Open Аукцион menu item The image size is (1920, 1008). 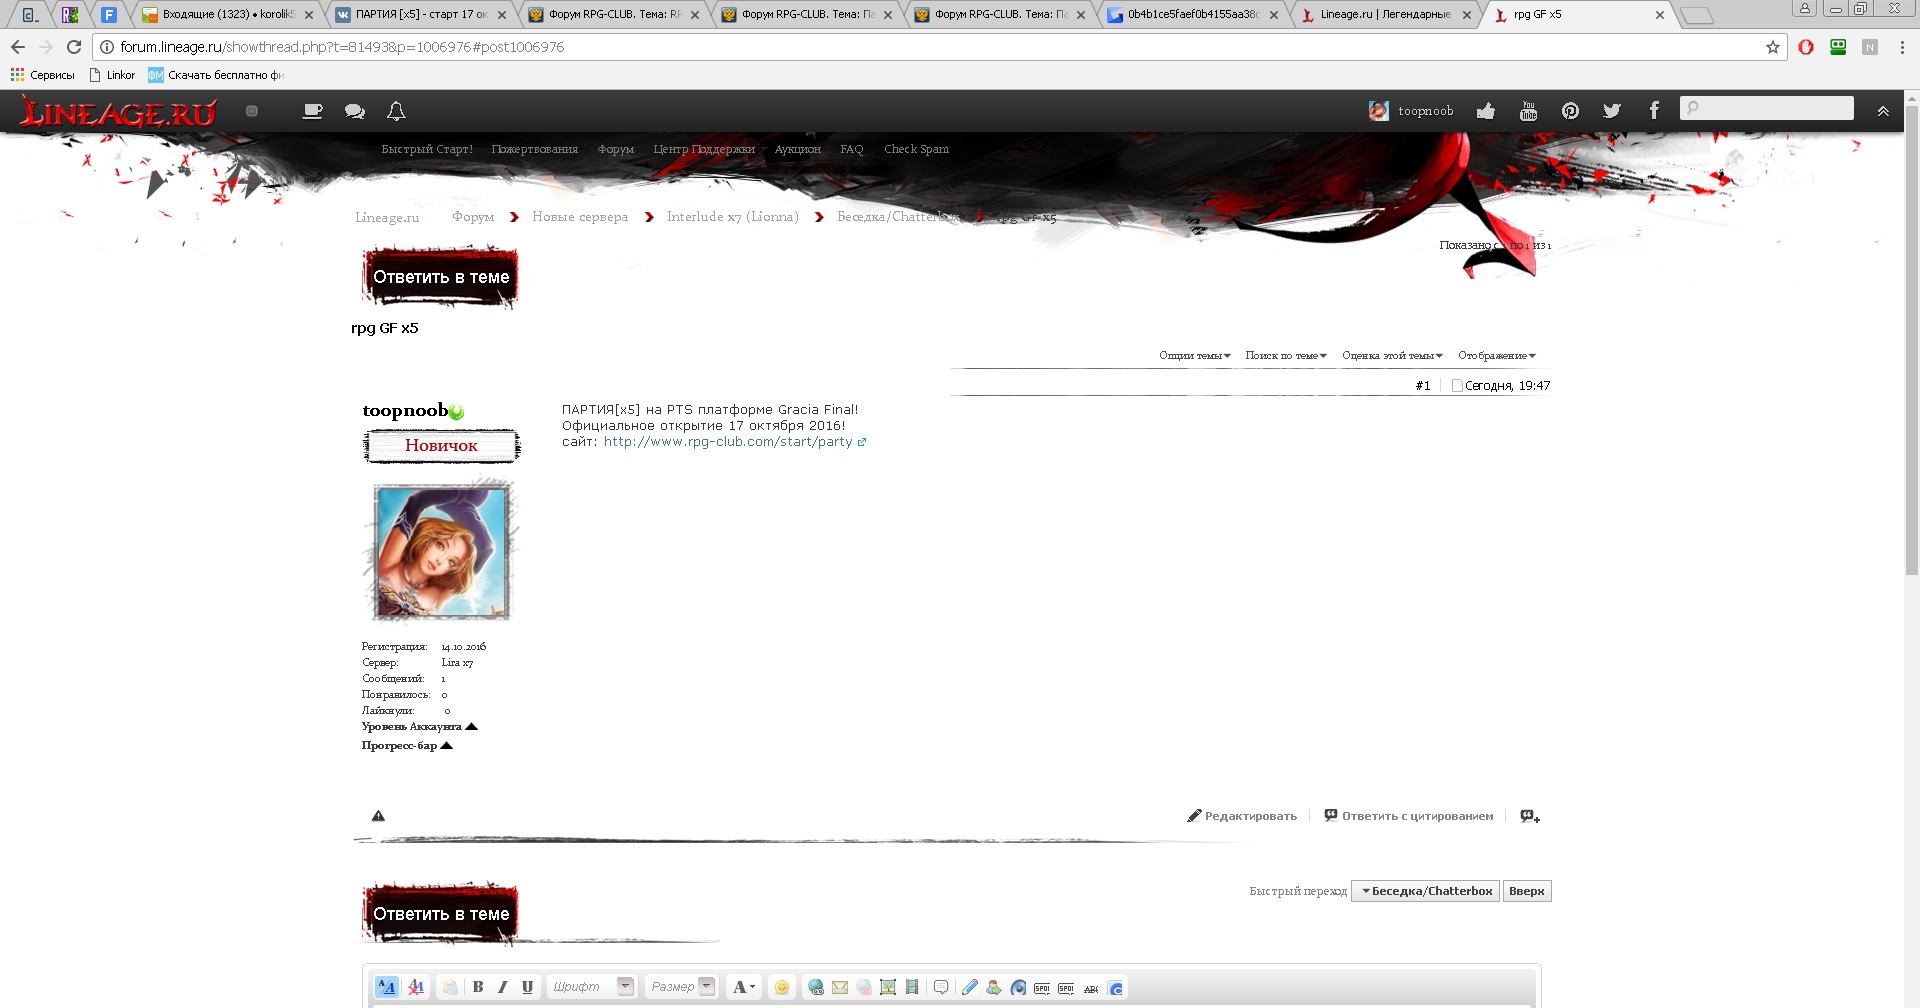797,149
